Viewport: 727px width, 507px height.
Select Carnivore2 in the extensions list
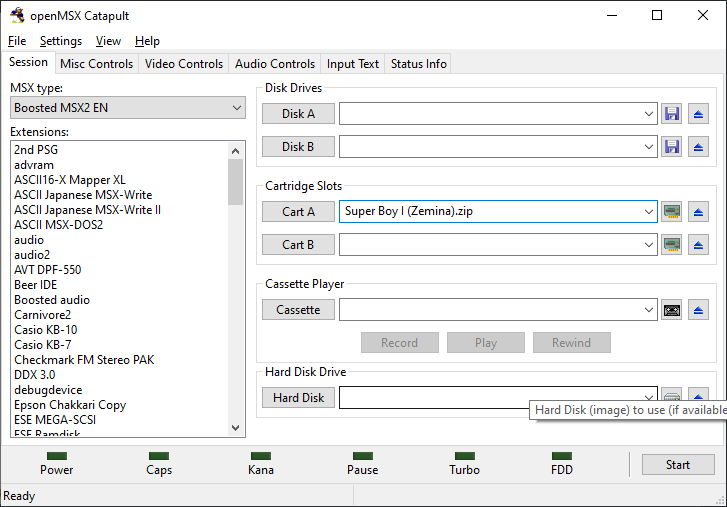[42, 315]
